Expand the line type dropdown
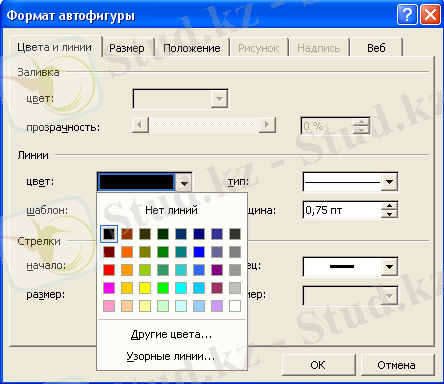The width and height of the screenshot is (444, 384). (389, 182)
